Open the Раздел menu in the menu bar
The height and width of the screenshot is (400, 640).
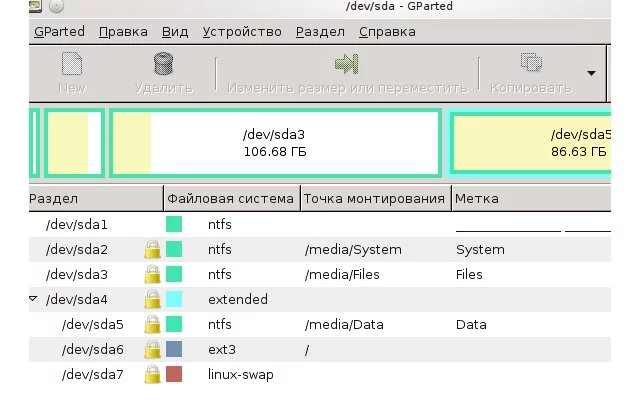[x=320, y=31]
